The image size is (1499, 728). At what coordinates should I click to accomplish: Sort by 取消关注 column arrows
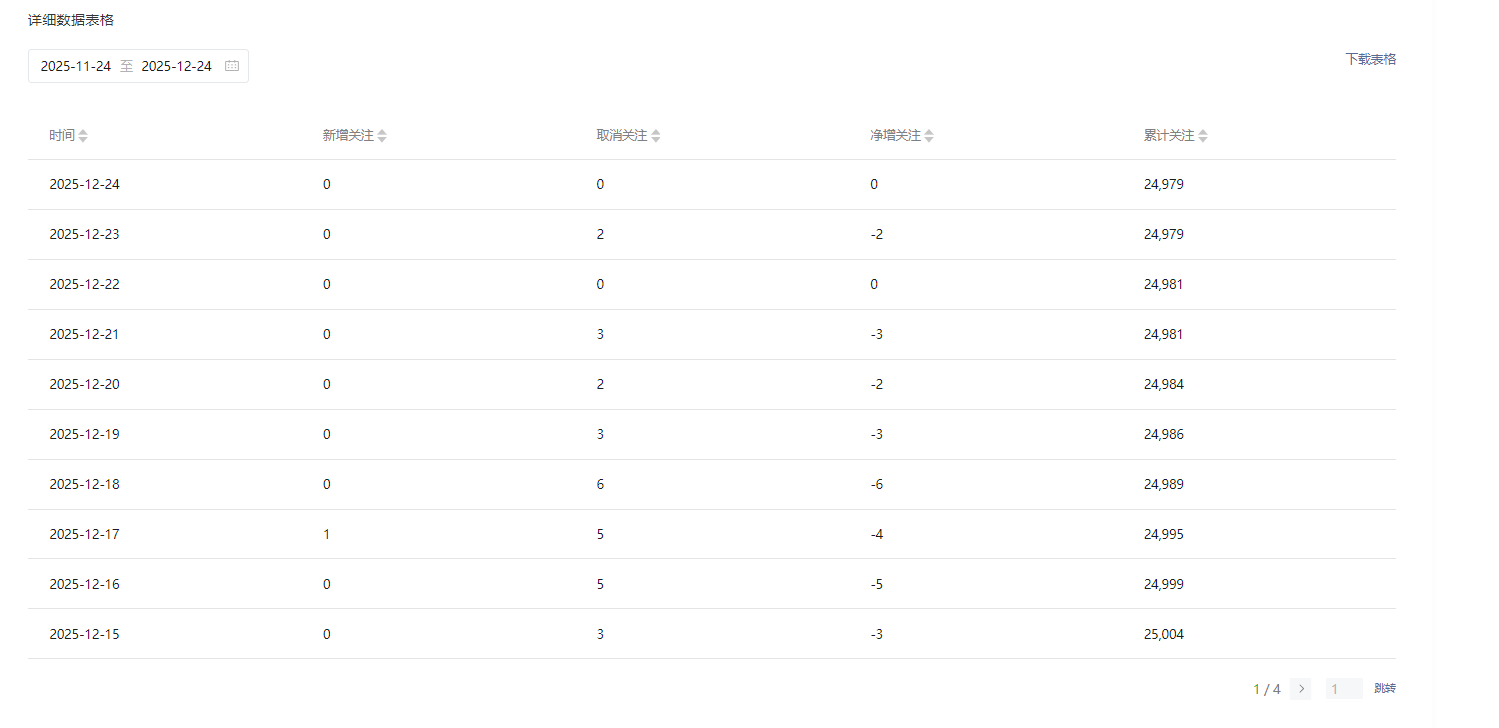point(656,136)
